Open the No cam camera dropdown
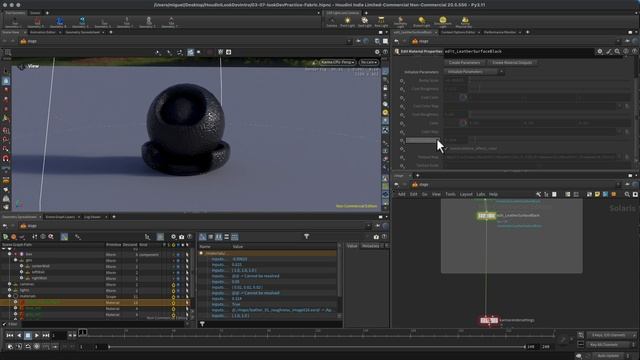The image size is (640, 360). tap(368, 62)
